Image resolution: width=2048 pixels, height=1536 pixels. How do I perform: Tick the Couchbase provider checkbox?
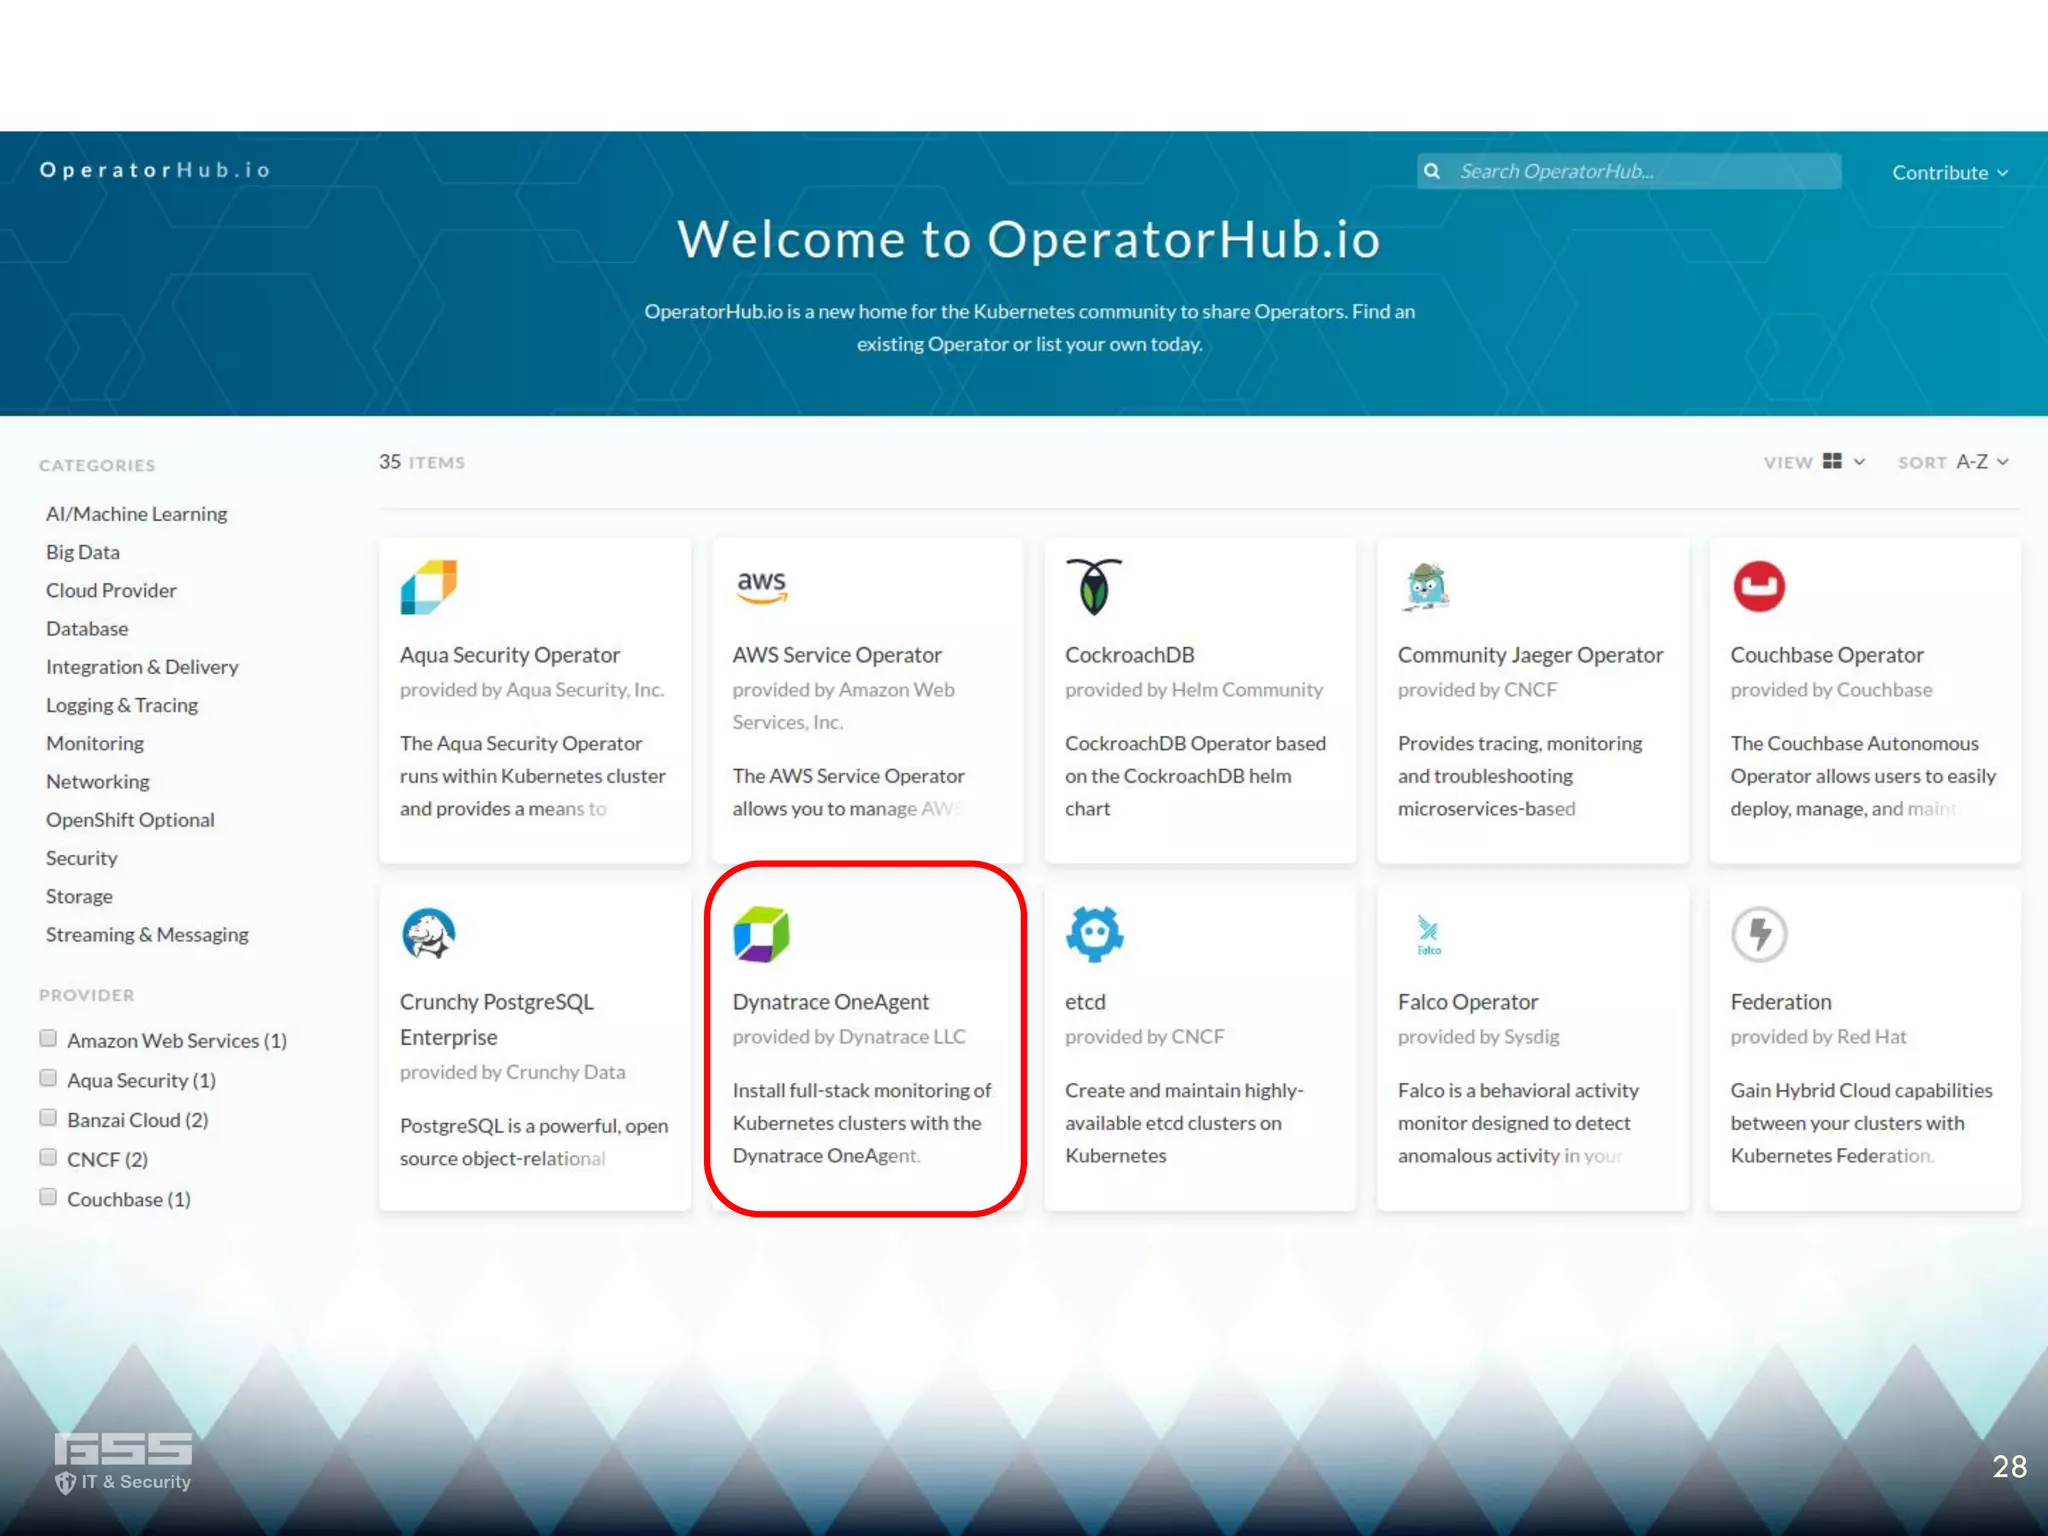pos(48,1197)
